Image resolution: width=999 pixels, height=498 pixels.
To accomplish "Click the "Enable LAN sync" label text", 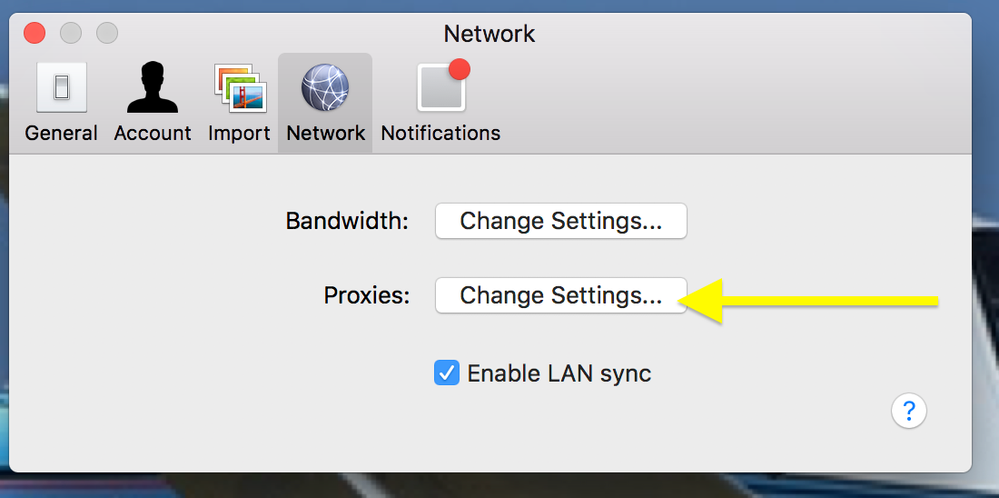I will click(559, 374).
